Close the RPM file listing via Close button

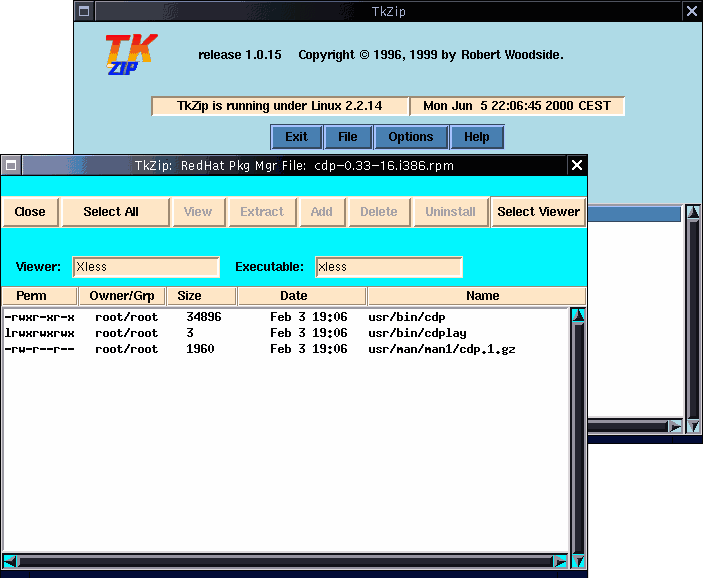click(x=30, y=212)
